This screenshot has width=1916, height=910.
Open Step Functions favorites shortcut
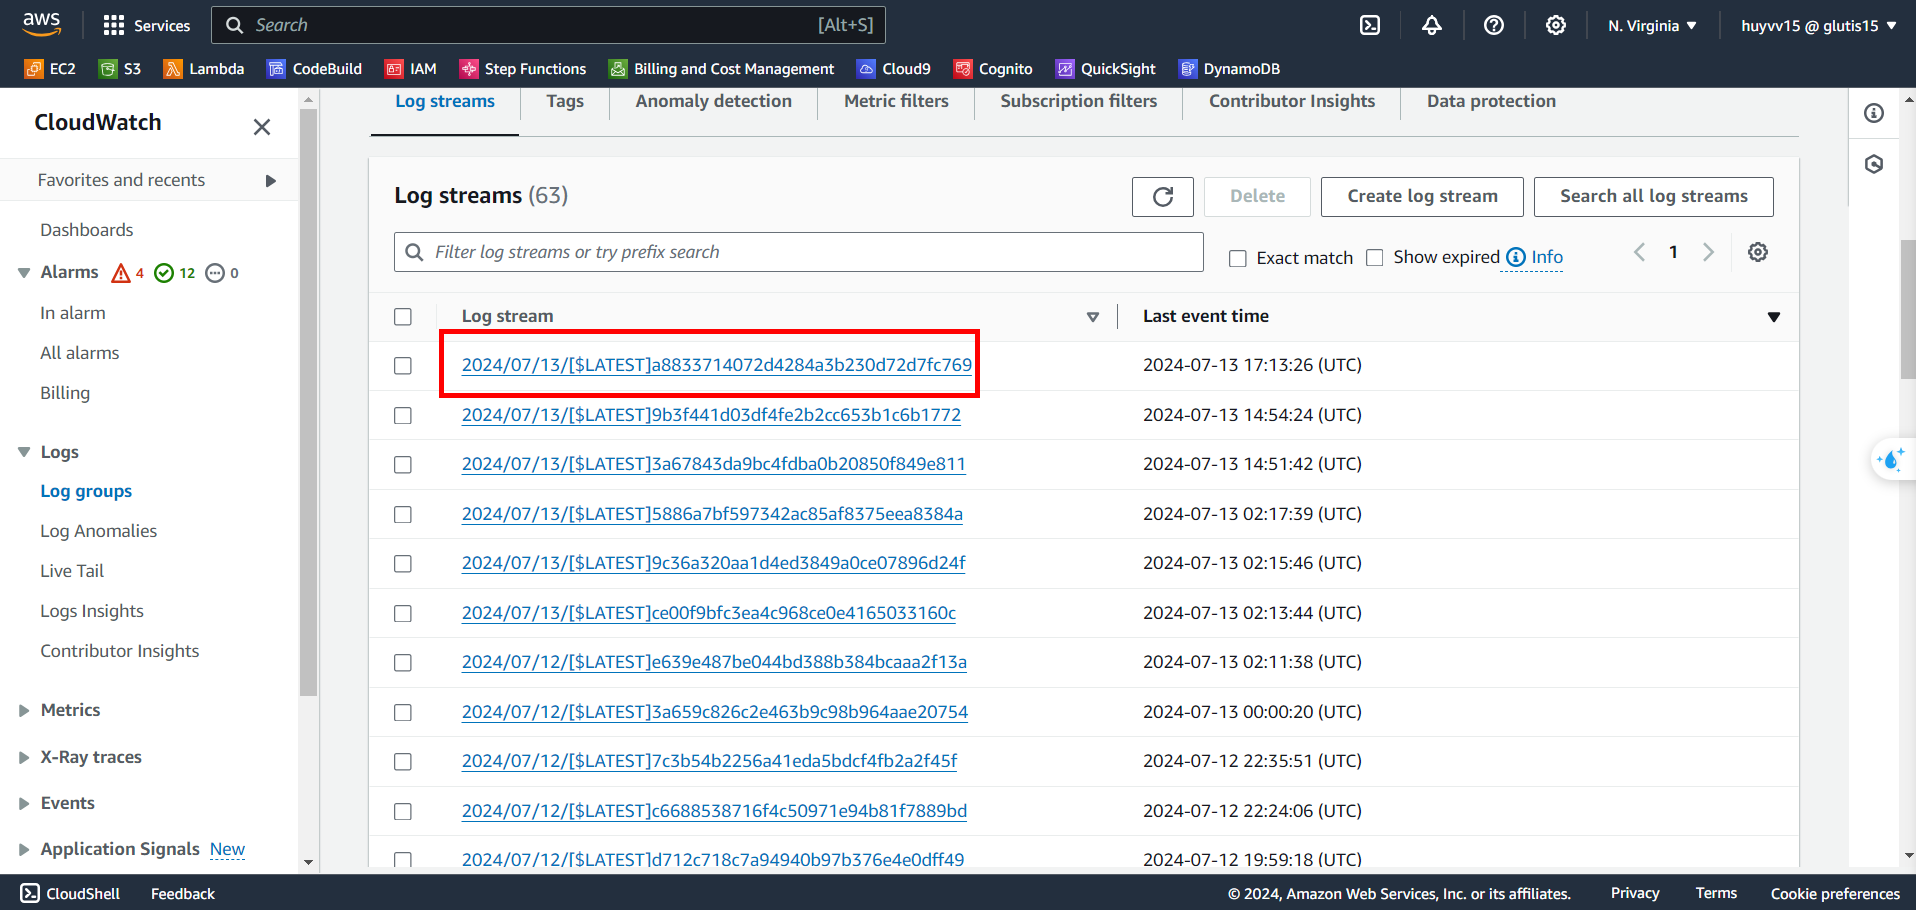pyautogui.click(x=523, y=68)
